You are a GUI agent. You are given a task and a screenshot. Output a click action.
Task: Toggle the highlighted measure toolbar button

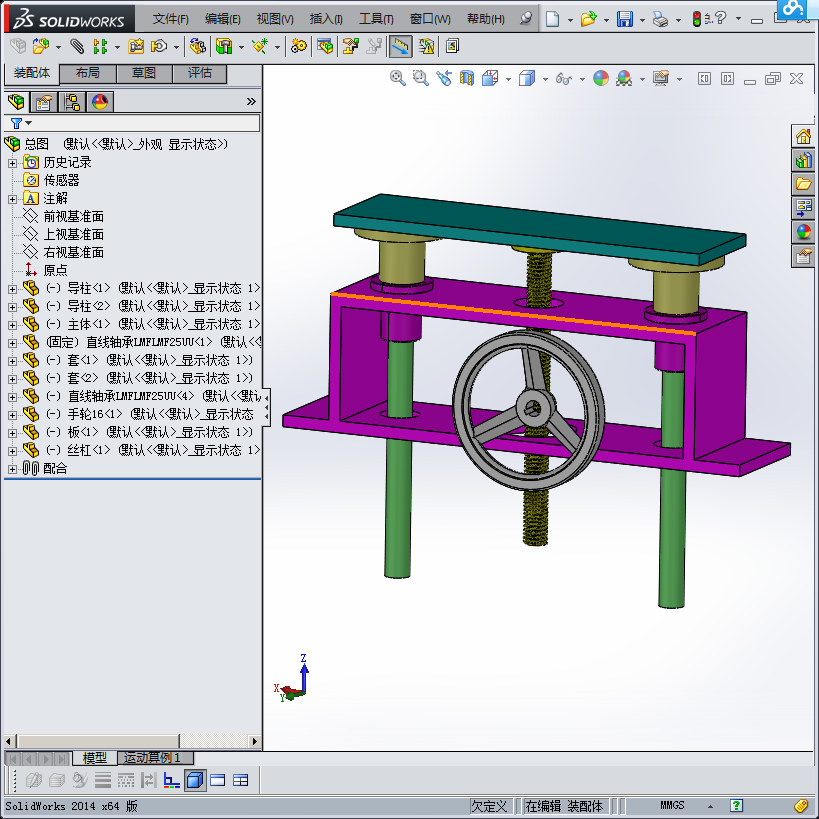(400, 46)
